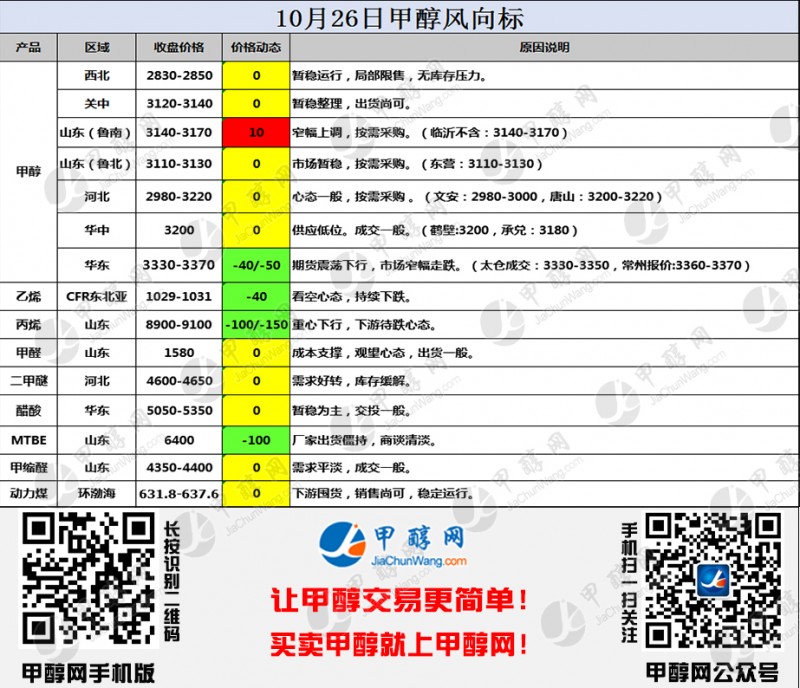
Task: Select the MTBE product cell
Action: [29, 440]
